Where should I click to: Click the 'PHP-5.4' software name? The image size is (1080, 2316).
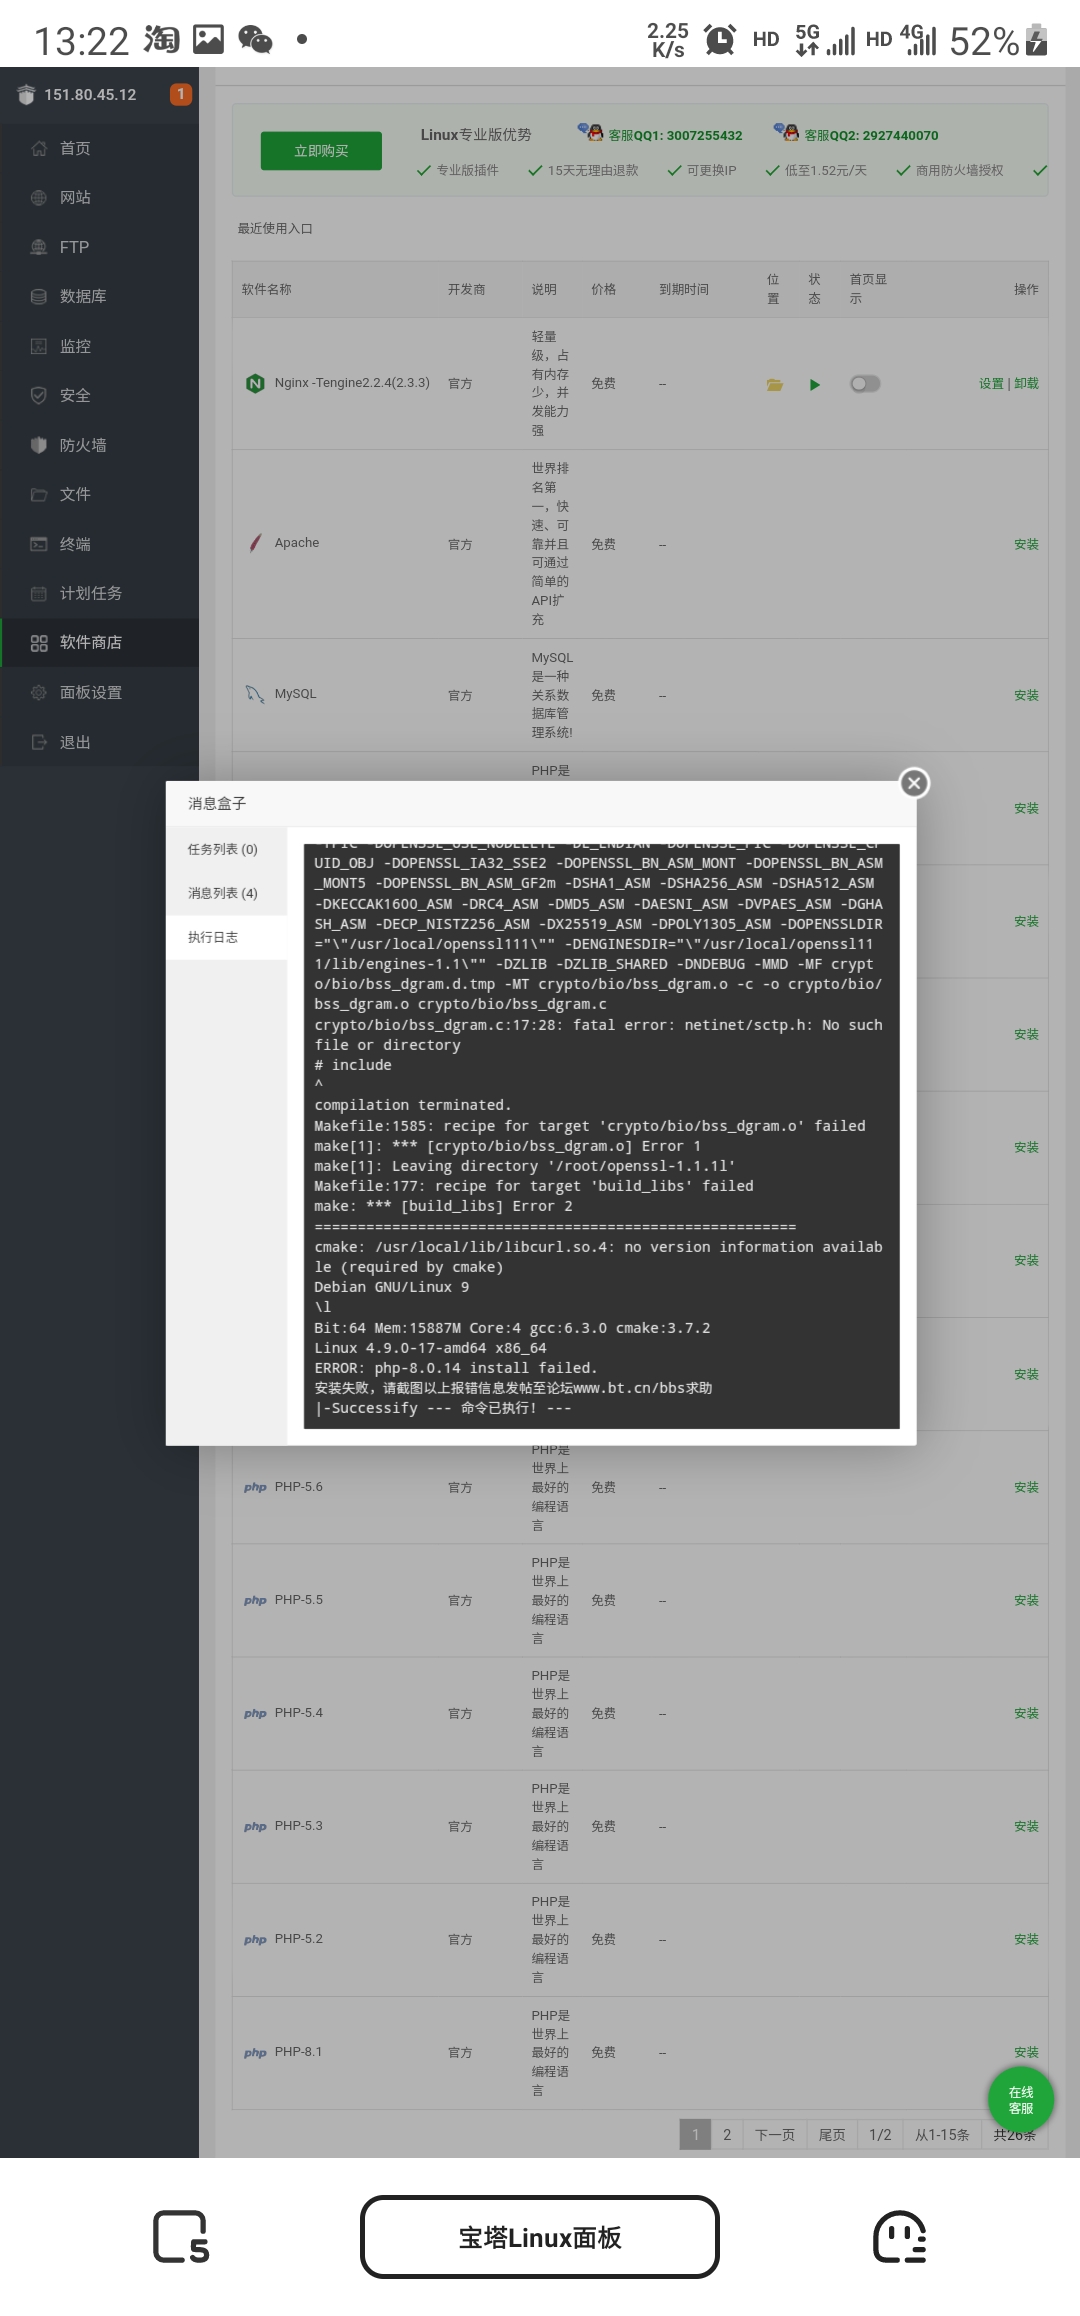[x=299, y=1713]
